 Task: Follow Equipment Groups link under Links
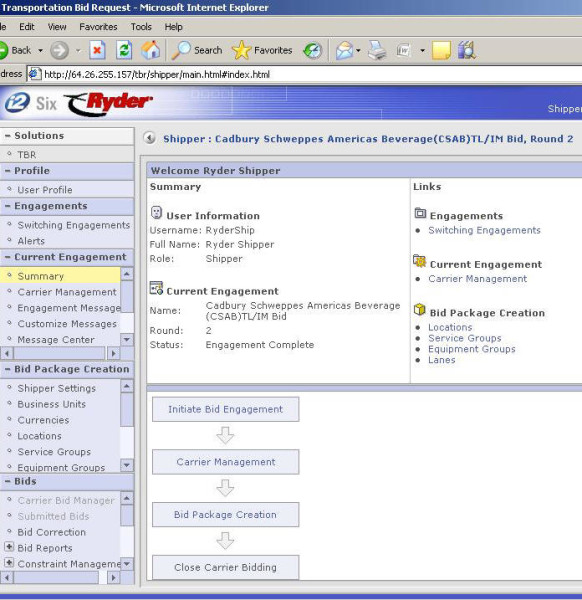[x=472, y=349]
